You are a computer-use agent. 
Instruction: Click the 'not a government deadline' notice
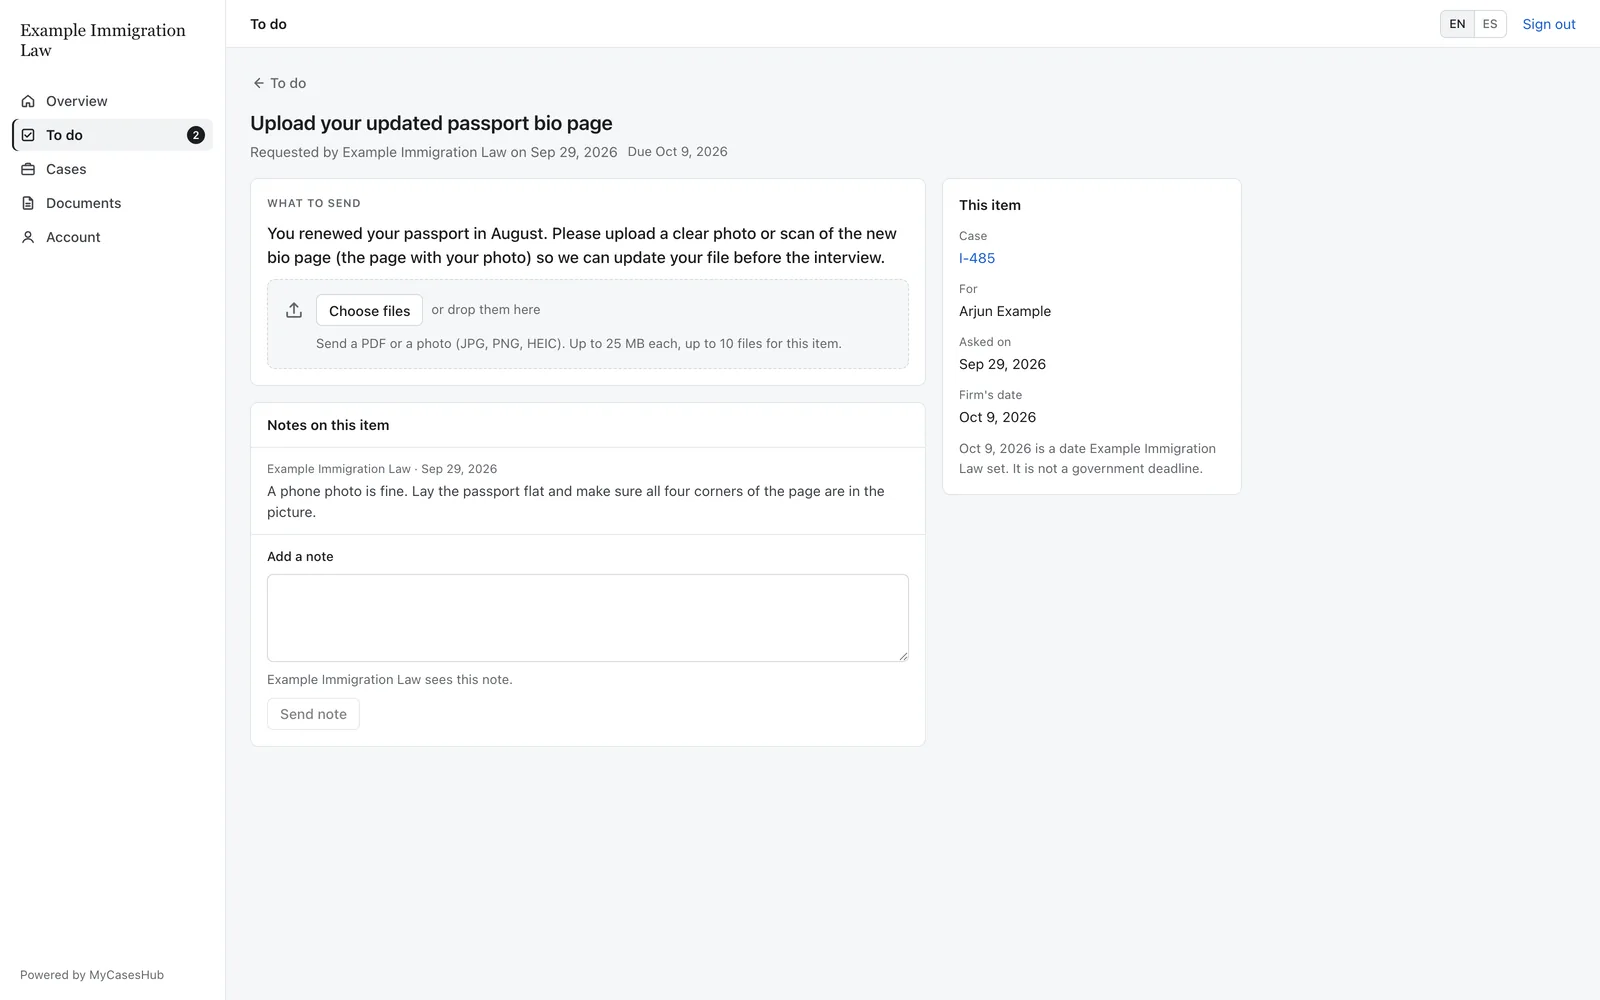coord(1087,459)
